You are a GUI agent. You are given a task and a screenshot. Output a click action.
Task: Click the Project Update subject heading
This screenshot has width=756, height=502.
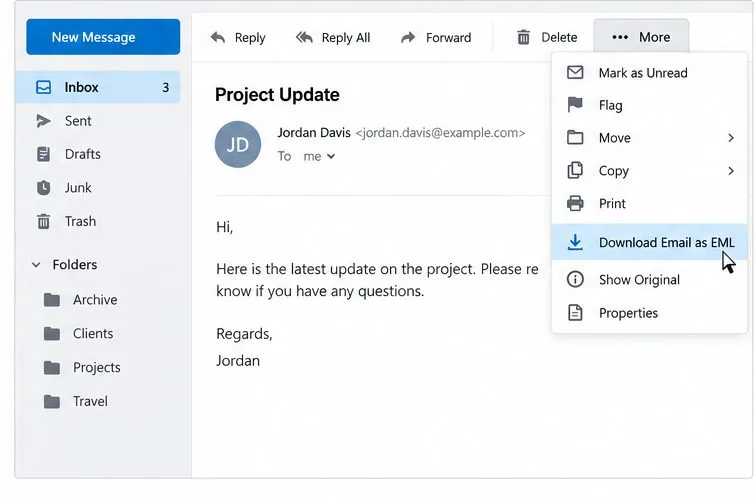(277, 95)
